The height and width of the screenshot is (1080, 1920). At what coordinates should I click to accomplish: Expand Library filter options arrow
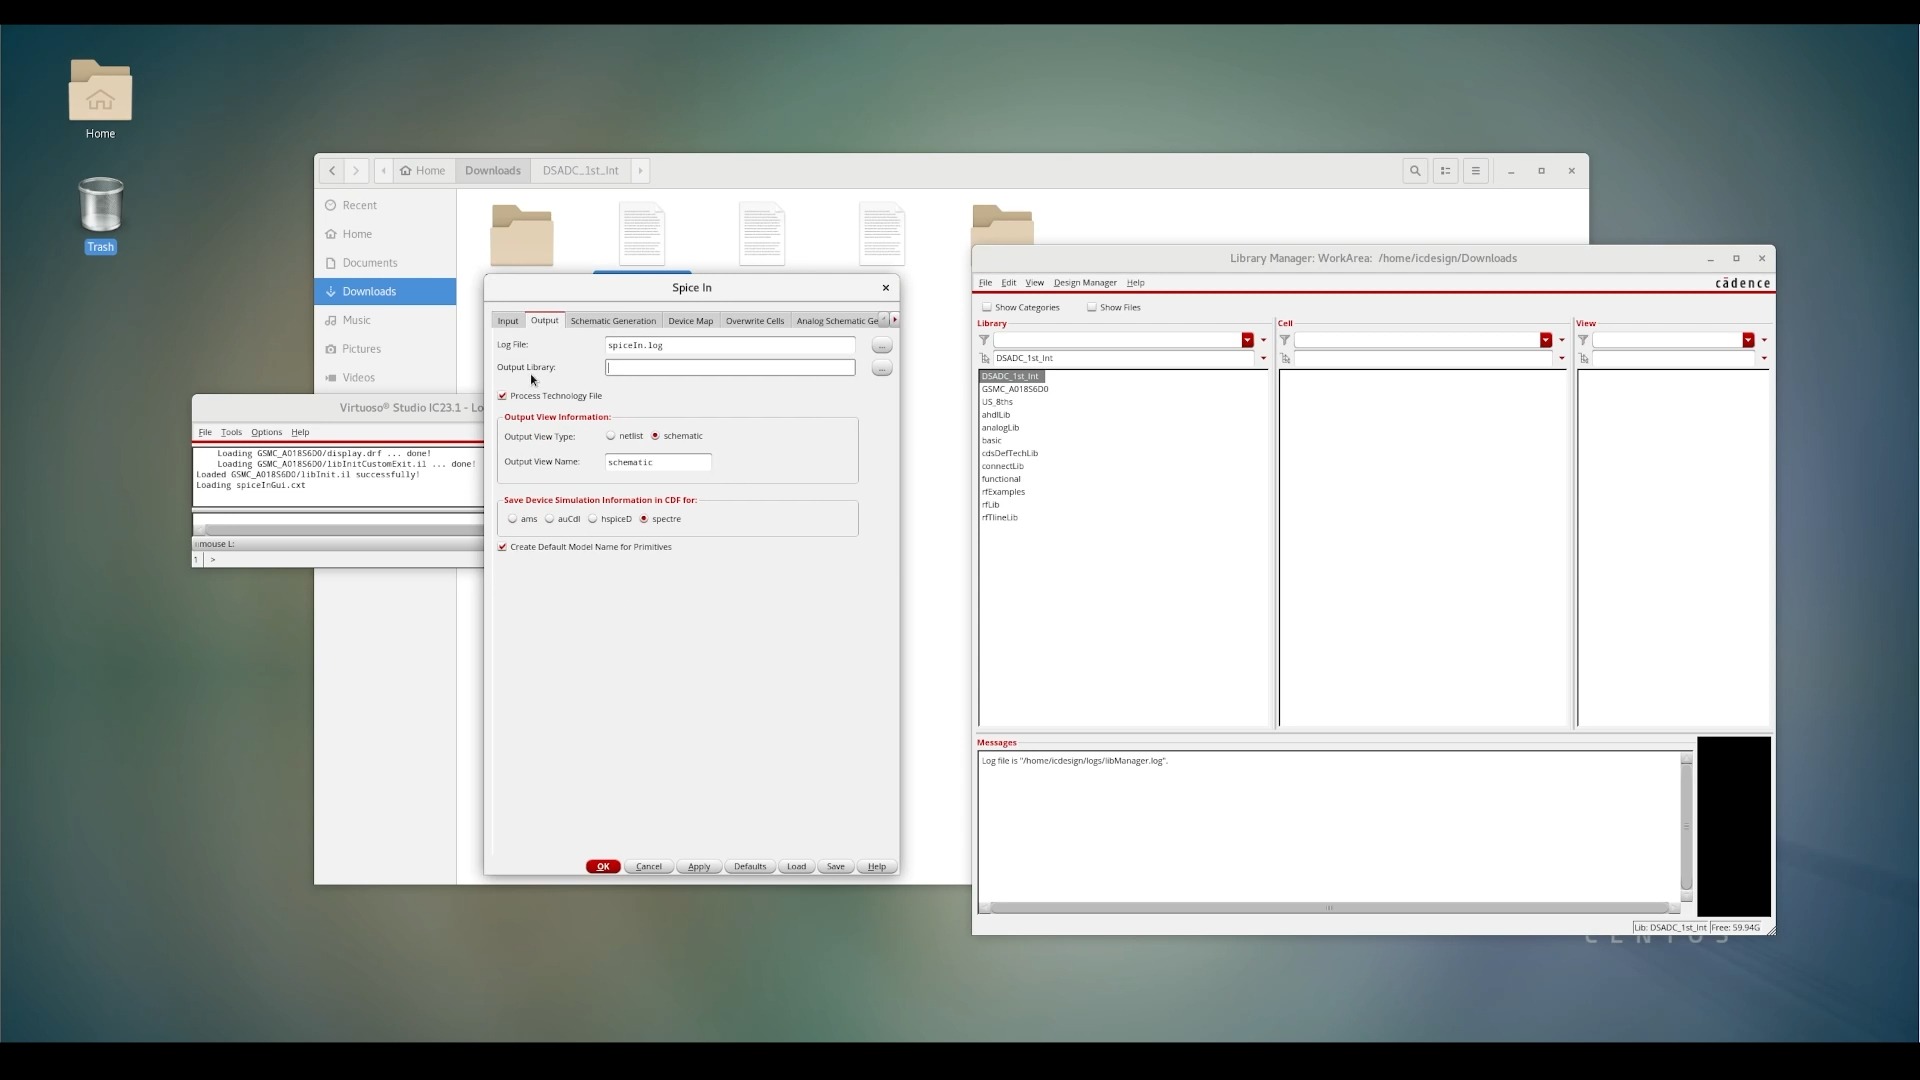[x=1263, y=340]
